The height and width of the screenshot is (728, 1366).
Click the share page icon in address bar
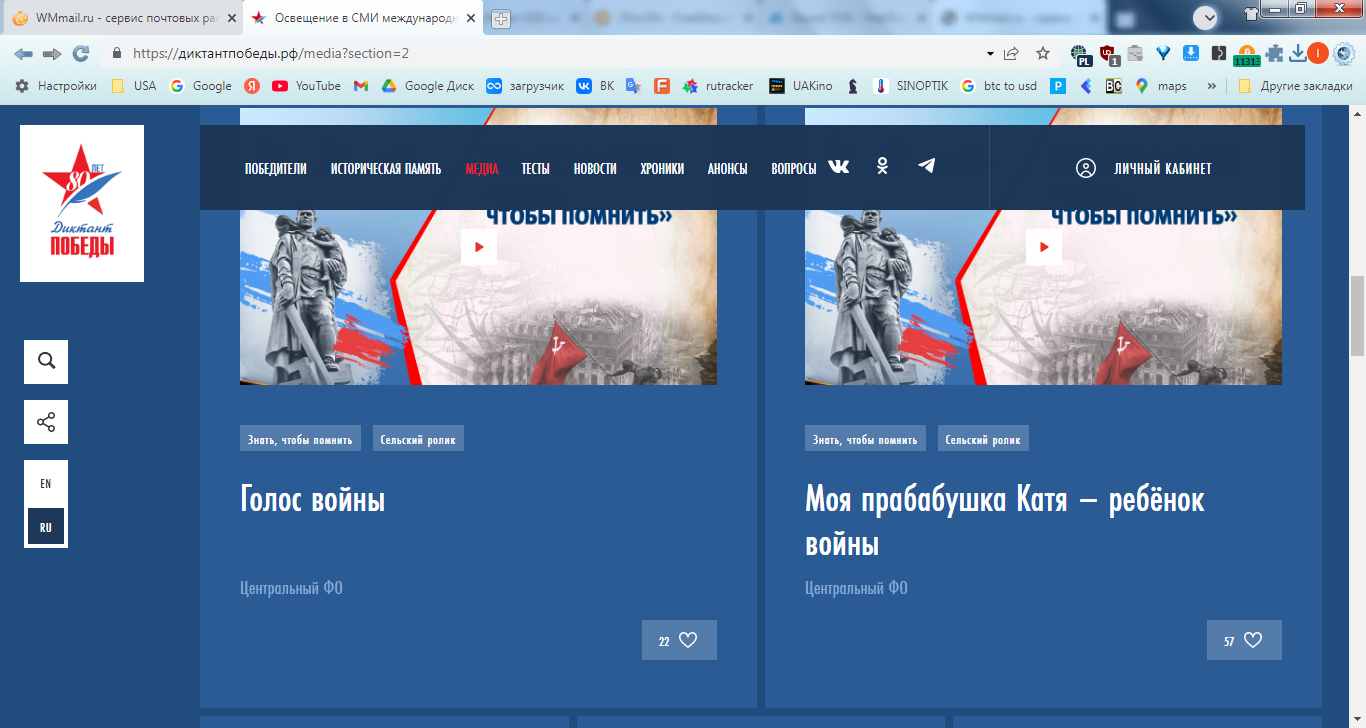(1012, 54)
